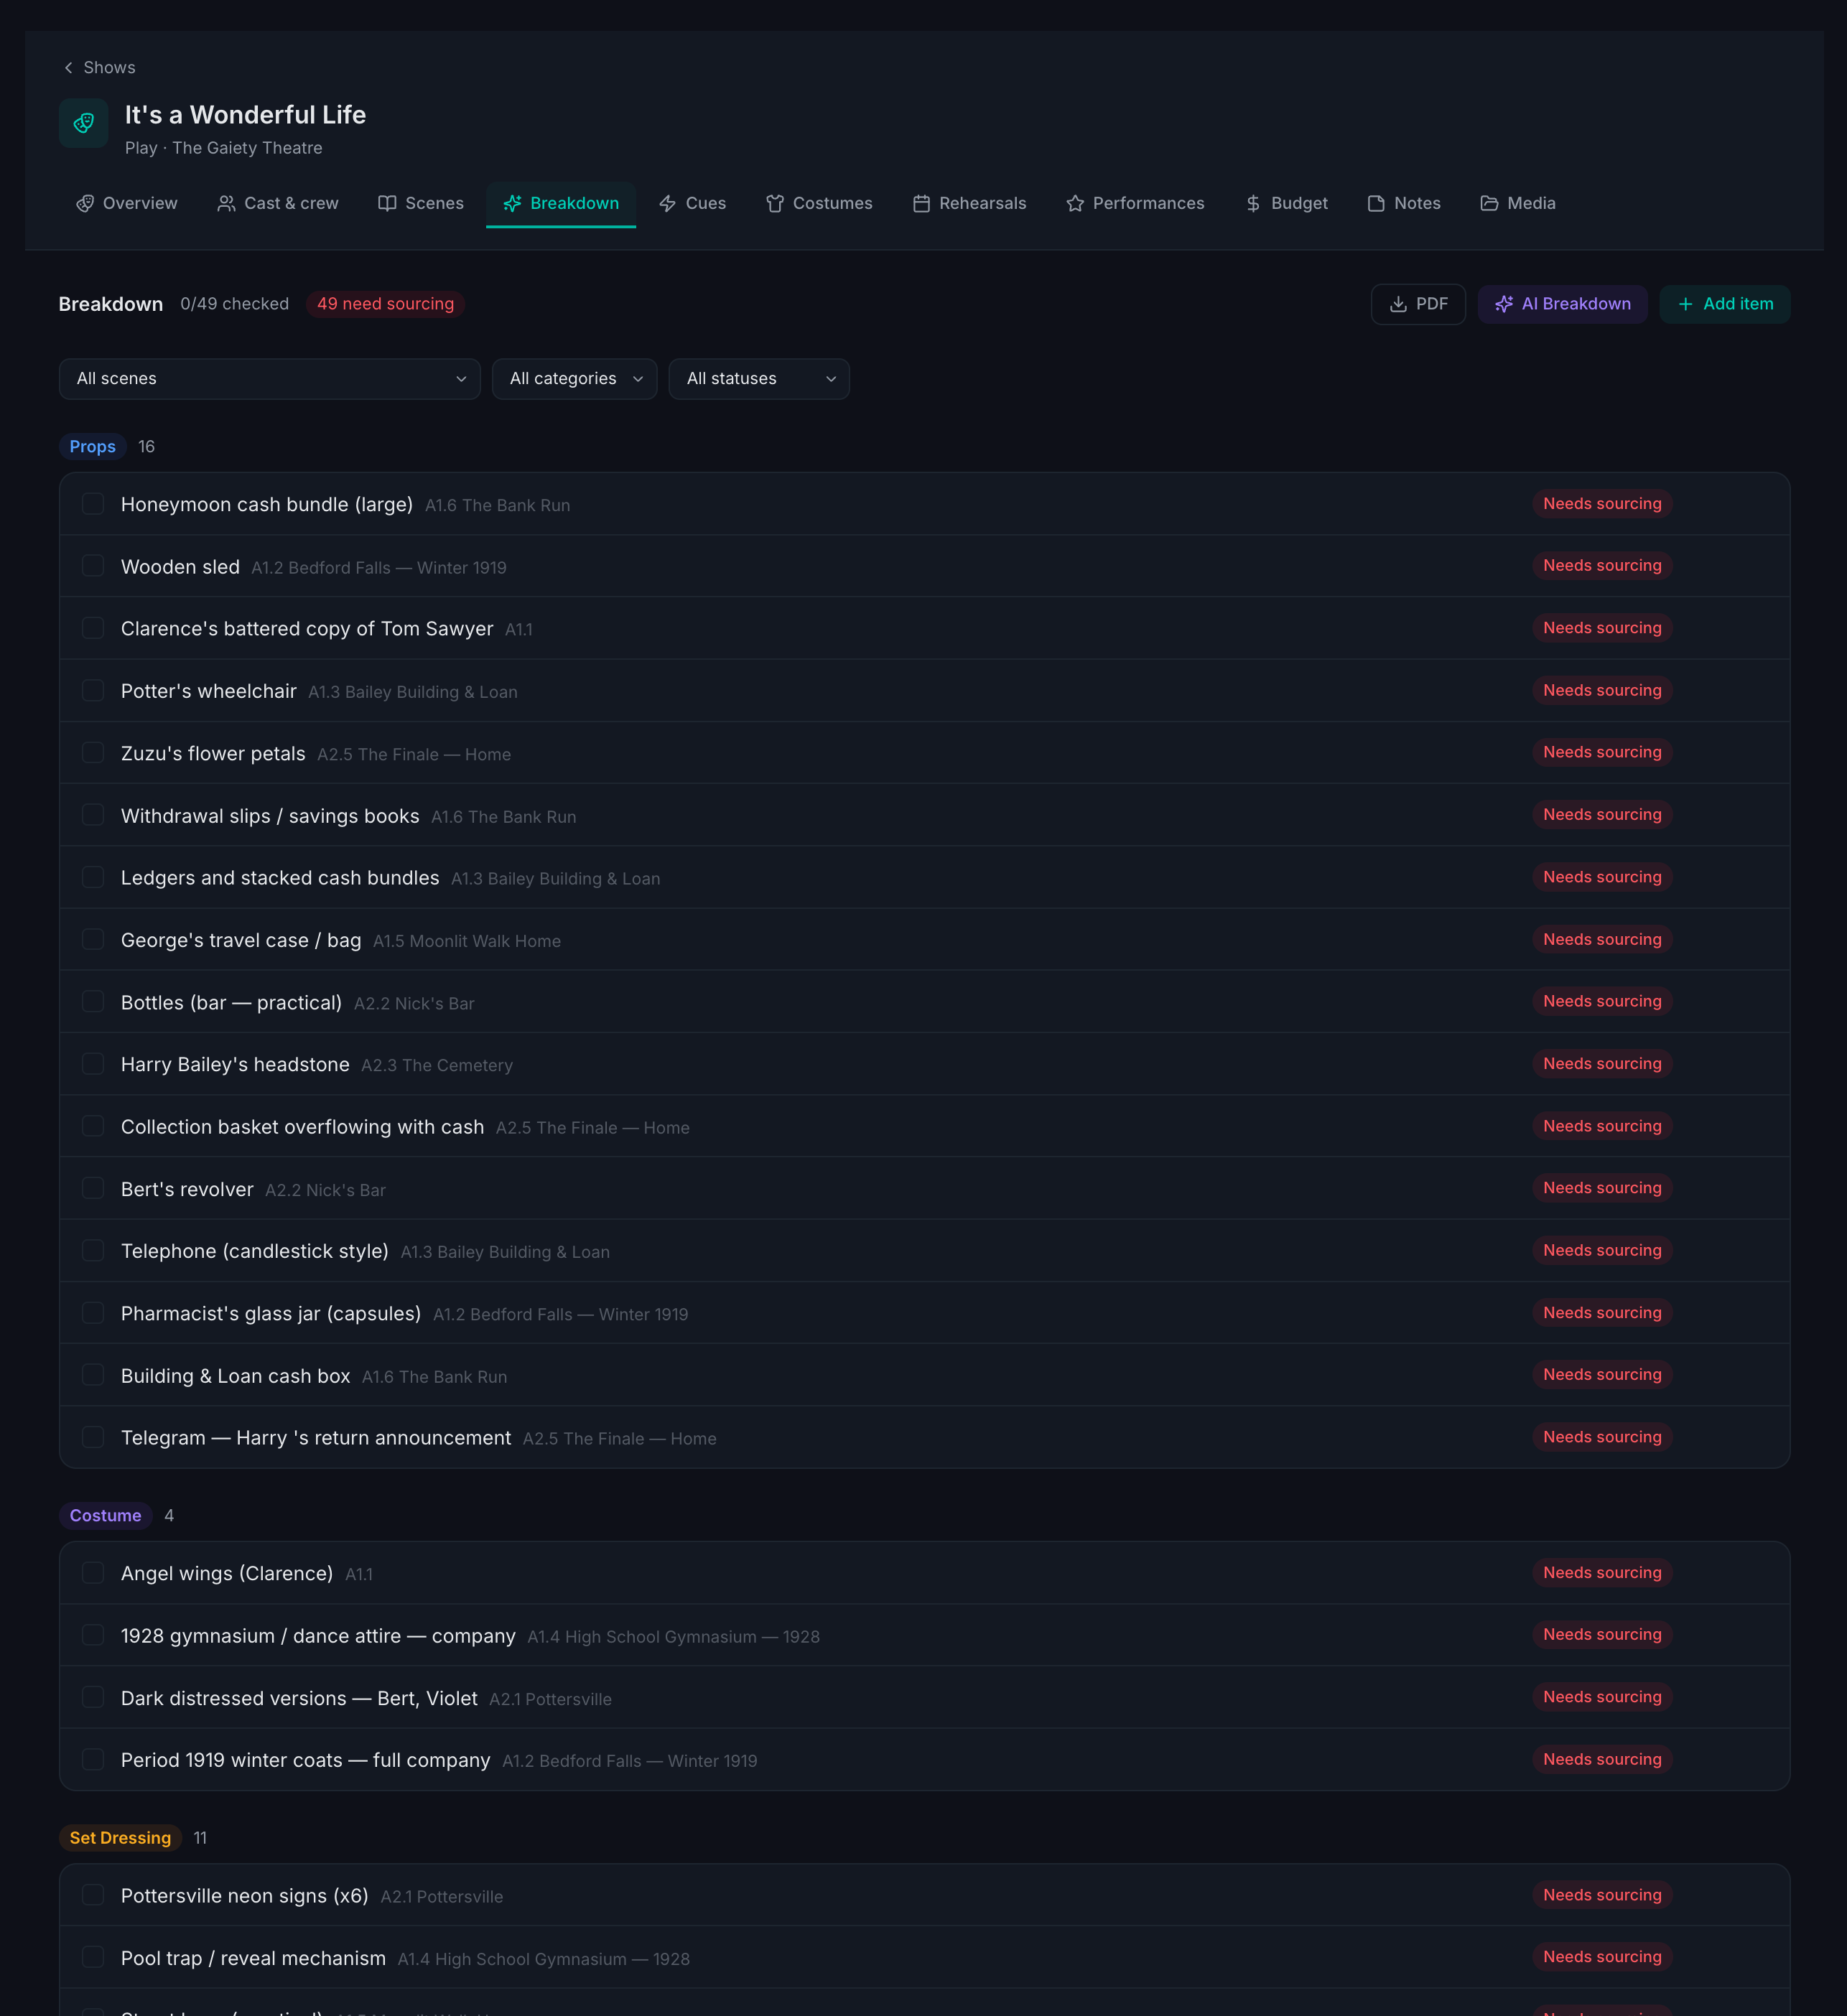Click the Set Dressing category label

point(120,1838)
